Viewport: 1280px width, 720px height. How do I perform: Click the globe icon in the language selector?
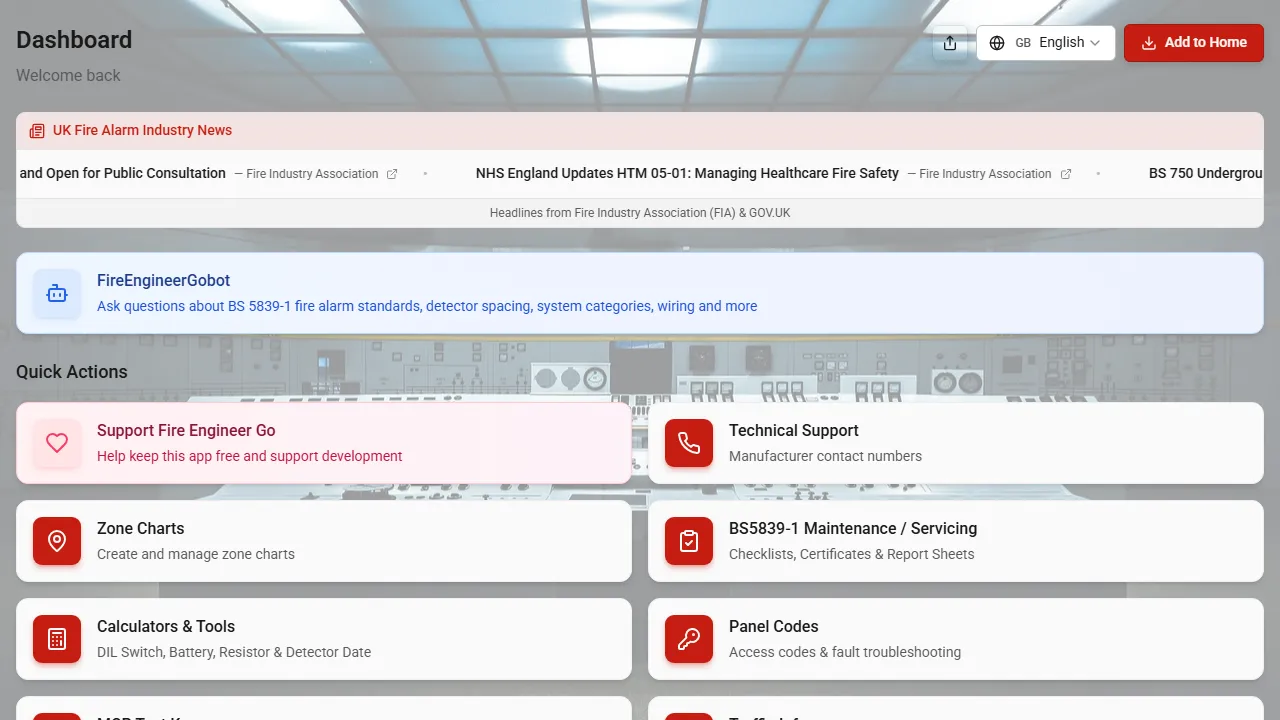point(997,42)
